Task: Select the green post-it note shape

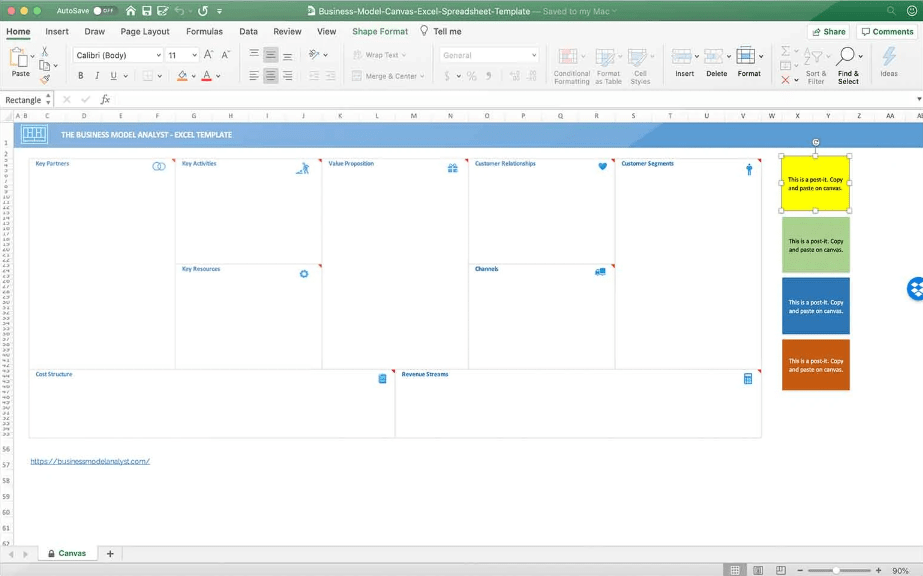Action: tap(815, 245)
